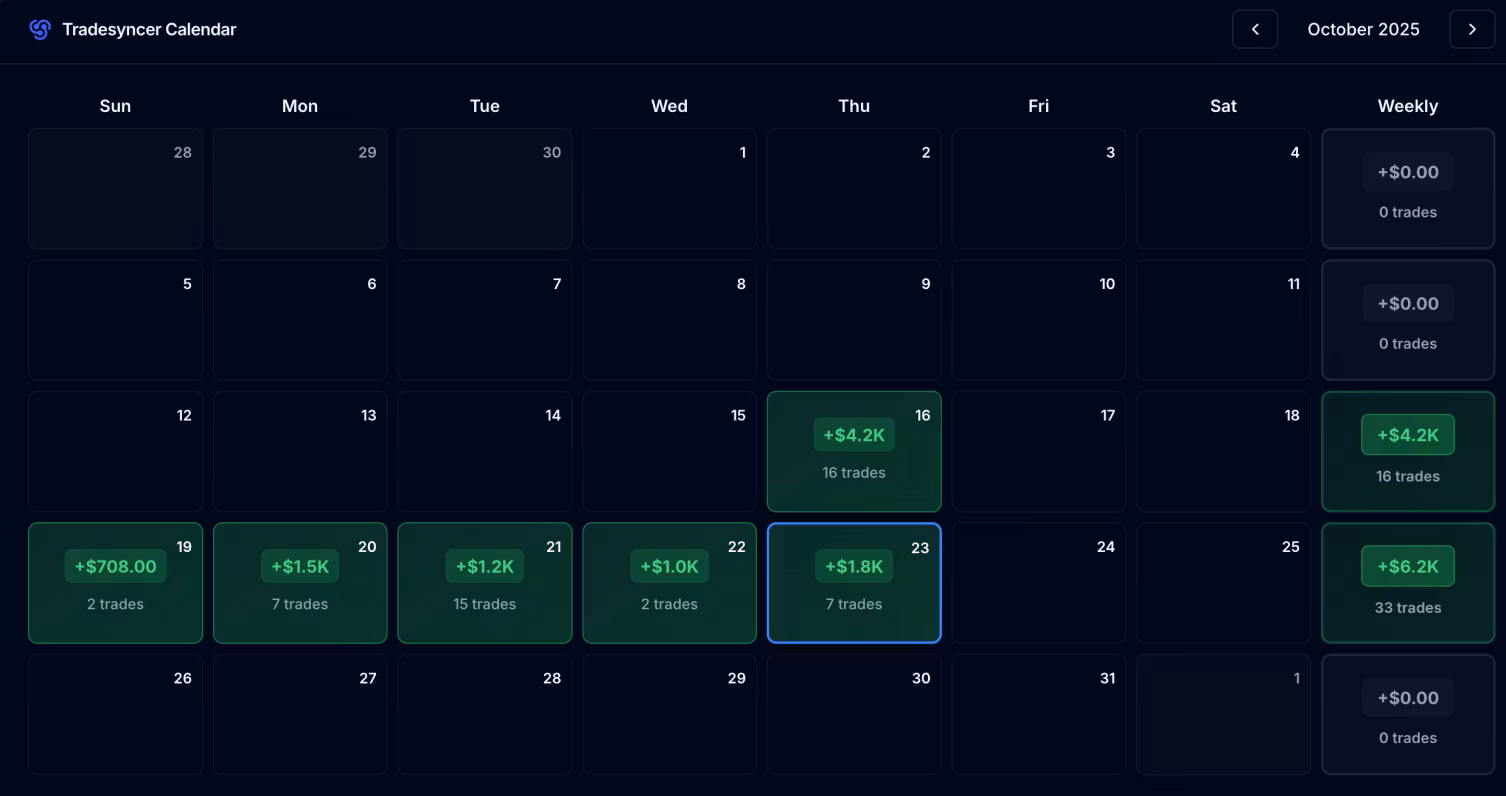Click the October 1 day cell

669,189
